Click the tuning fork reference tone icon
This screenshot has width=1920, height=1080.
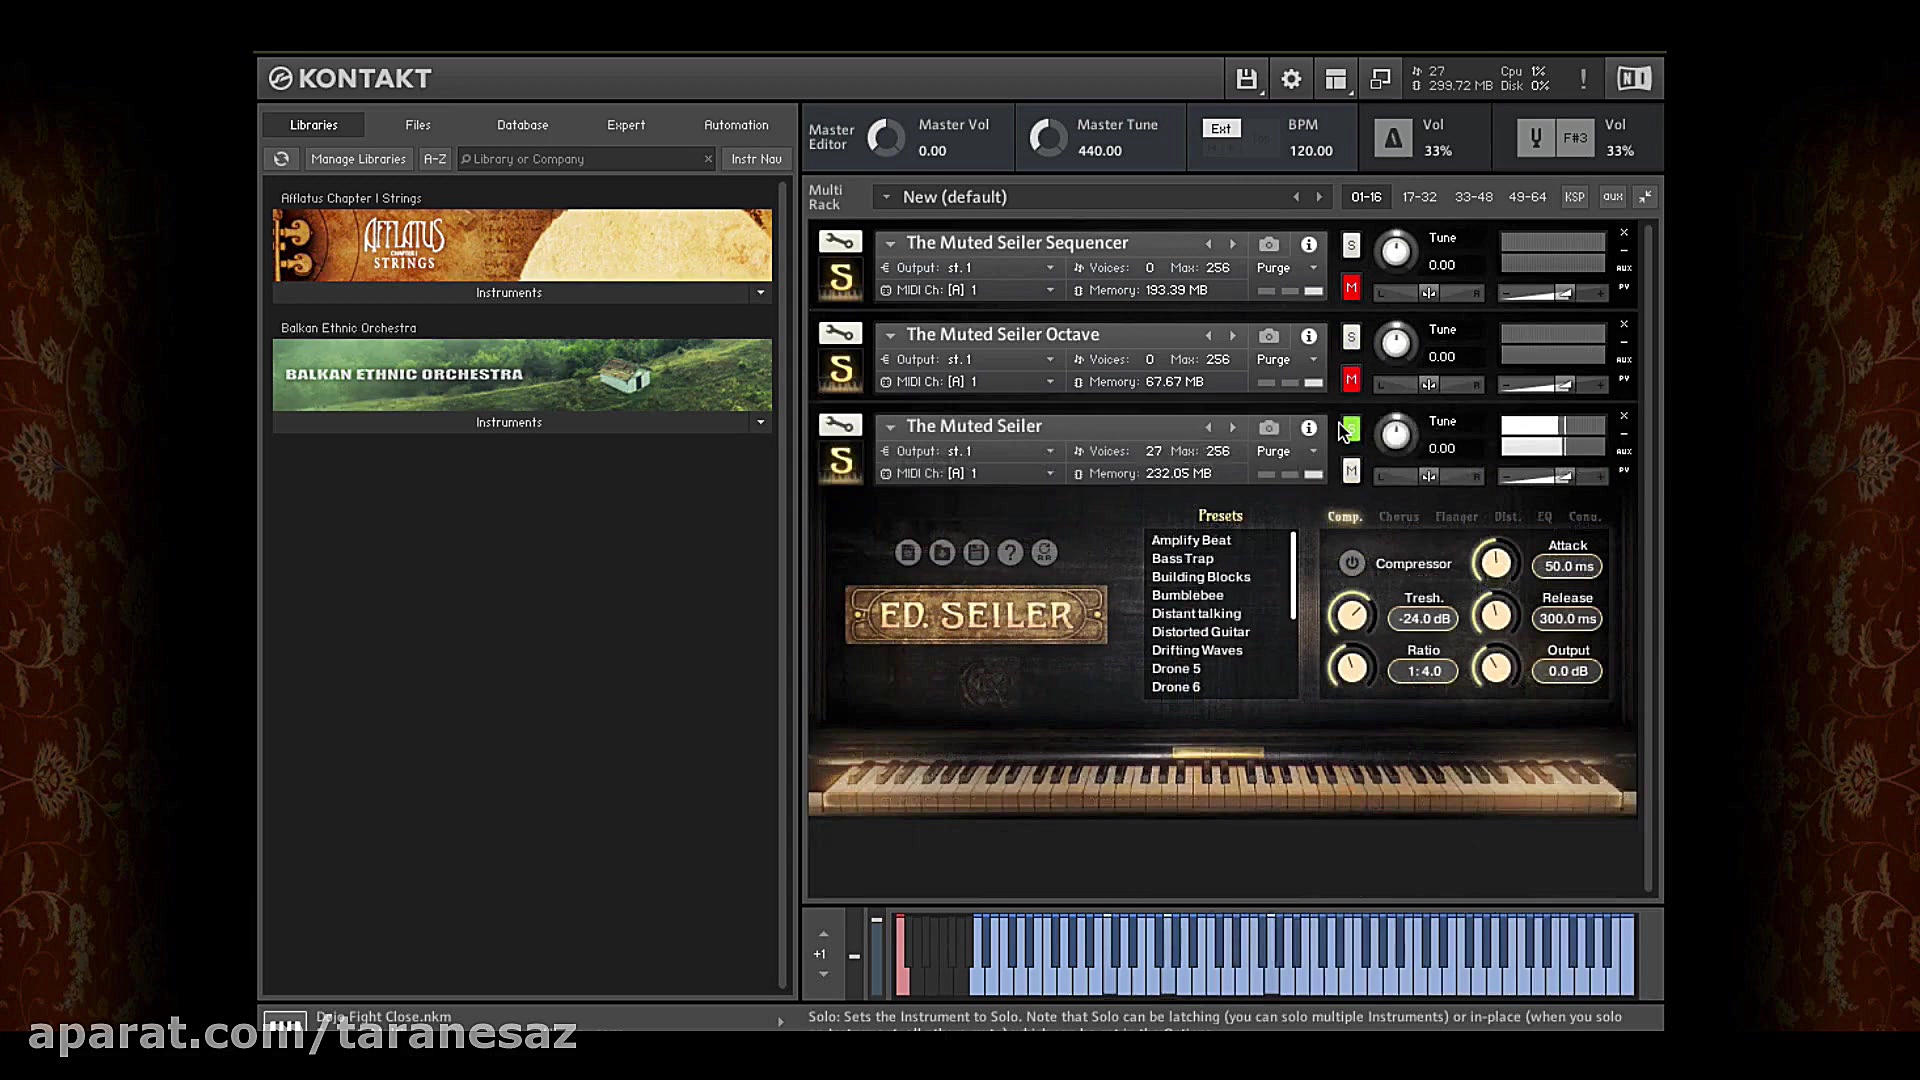tap(1536, 138)
